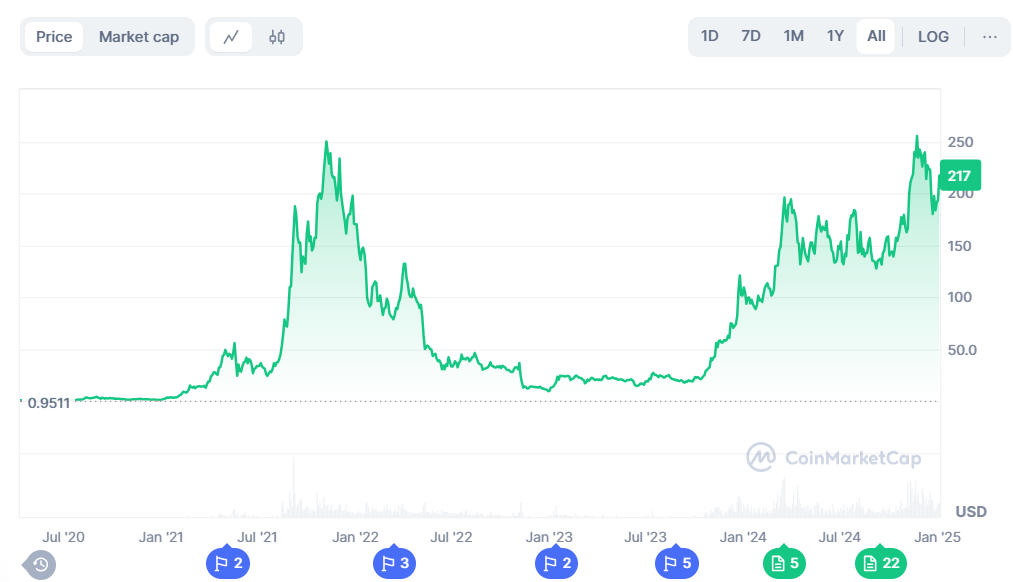Click the CoinMarketCap watermark logo
The image size is (1013, 582).
coord(834,457)
